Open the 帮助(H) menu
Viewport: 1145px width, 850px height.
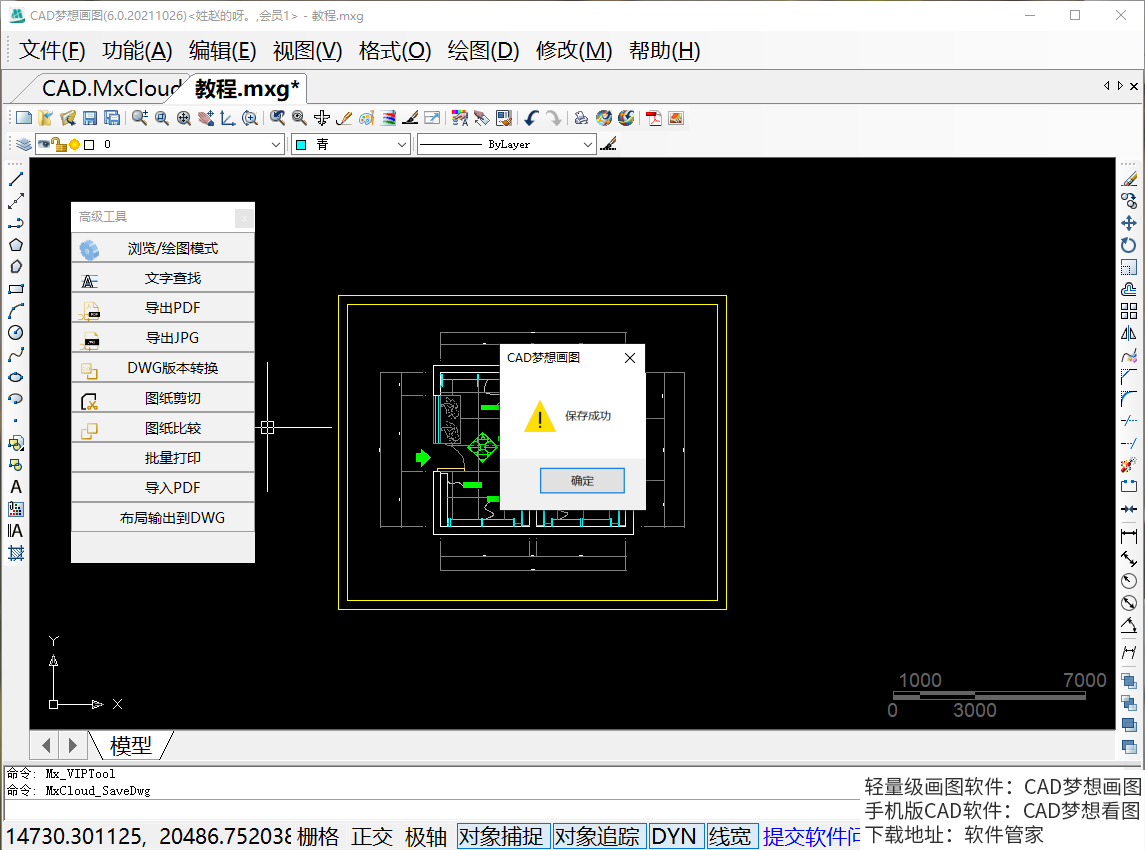pyautogui.click(x=665, y=50)
